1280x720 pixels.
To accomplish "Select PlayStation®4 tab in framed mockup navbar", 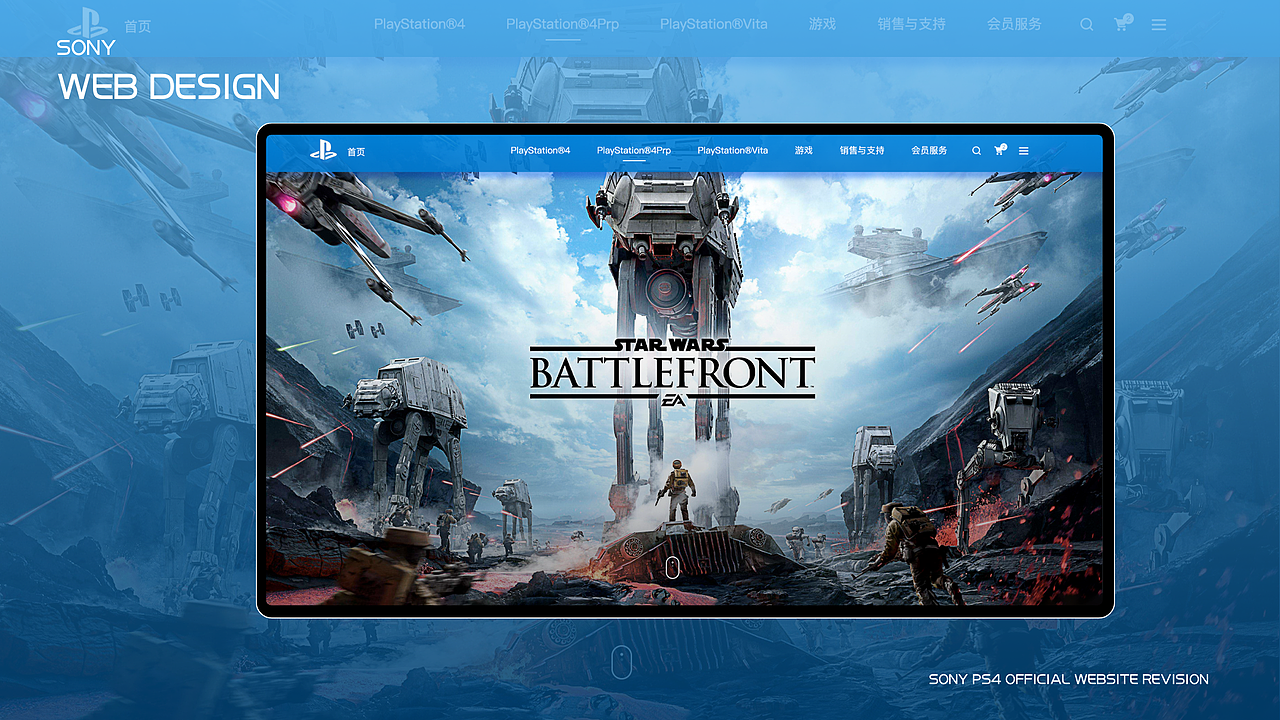I will tap(540, 150).
